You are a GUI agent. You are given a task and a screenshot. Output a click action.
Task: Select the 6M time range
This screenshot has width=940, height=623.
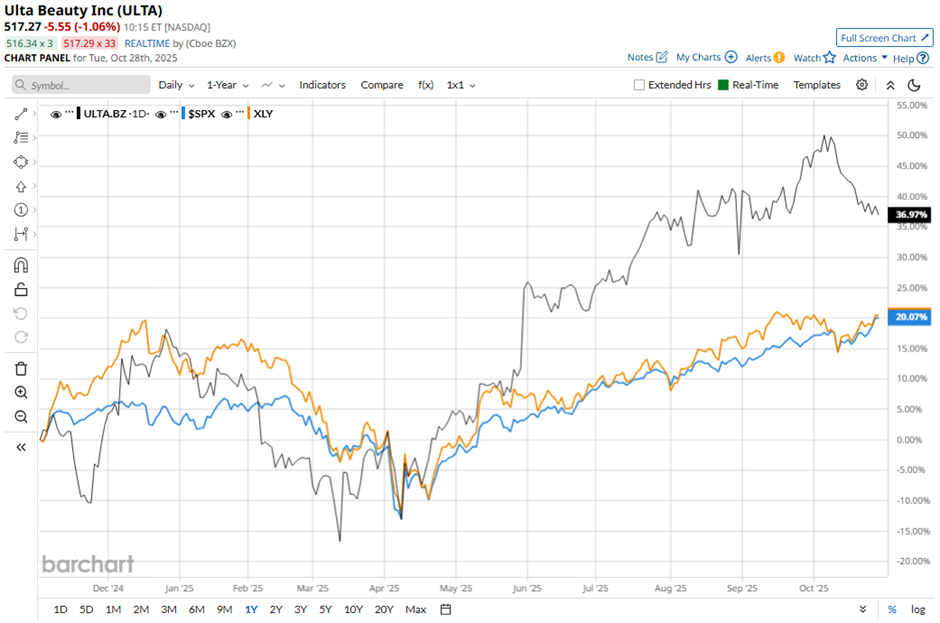[197, 609]
